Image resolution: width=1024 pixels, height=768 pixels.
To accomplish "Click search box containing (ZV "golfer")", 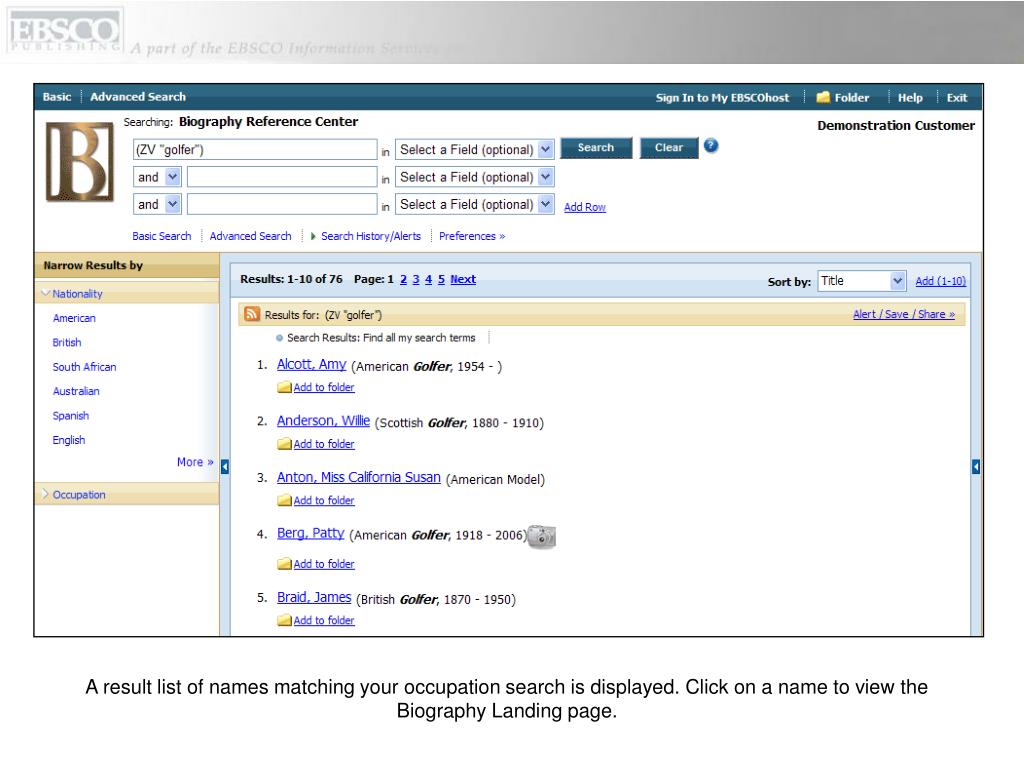I will click(255, 150).
